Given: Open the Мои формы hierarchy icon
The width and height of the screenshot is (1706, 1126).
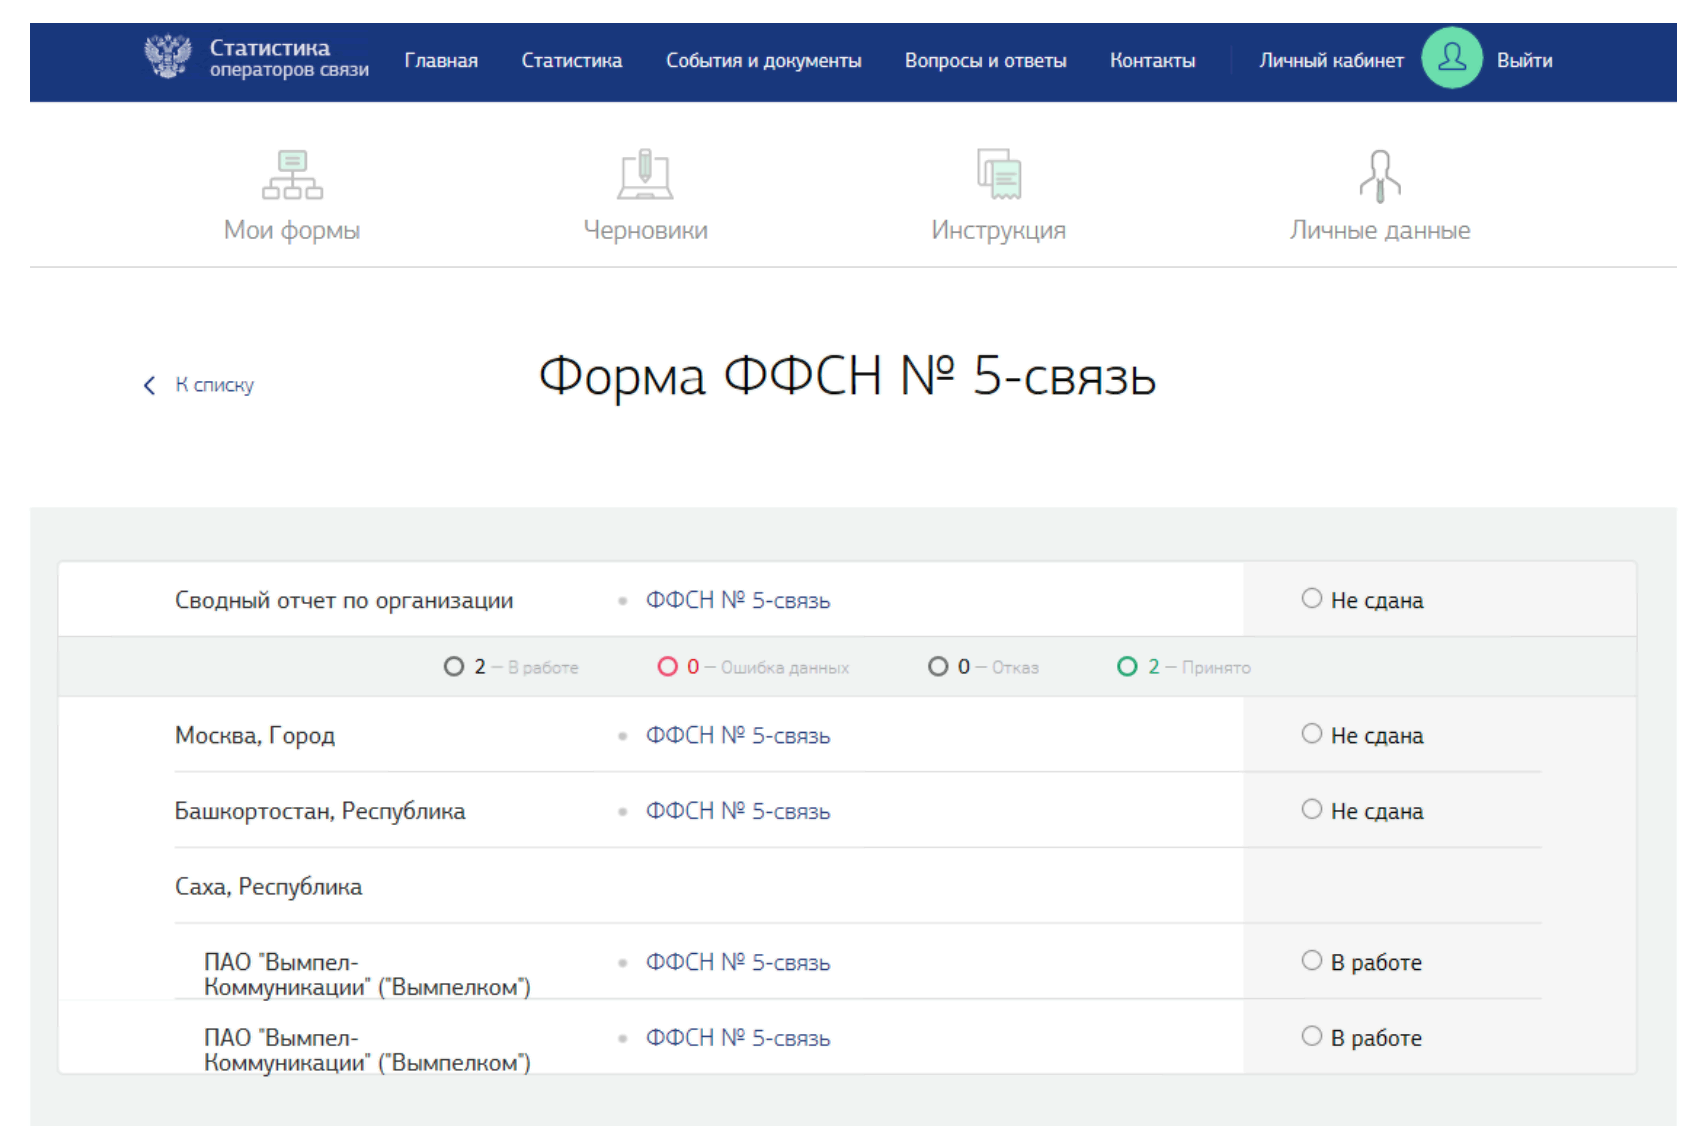Looking at the screenshot, I should tap(292, 175).
